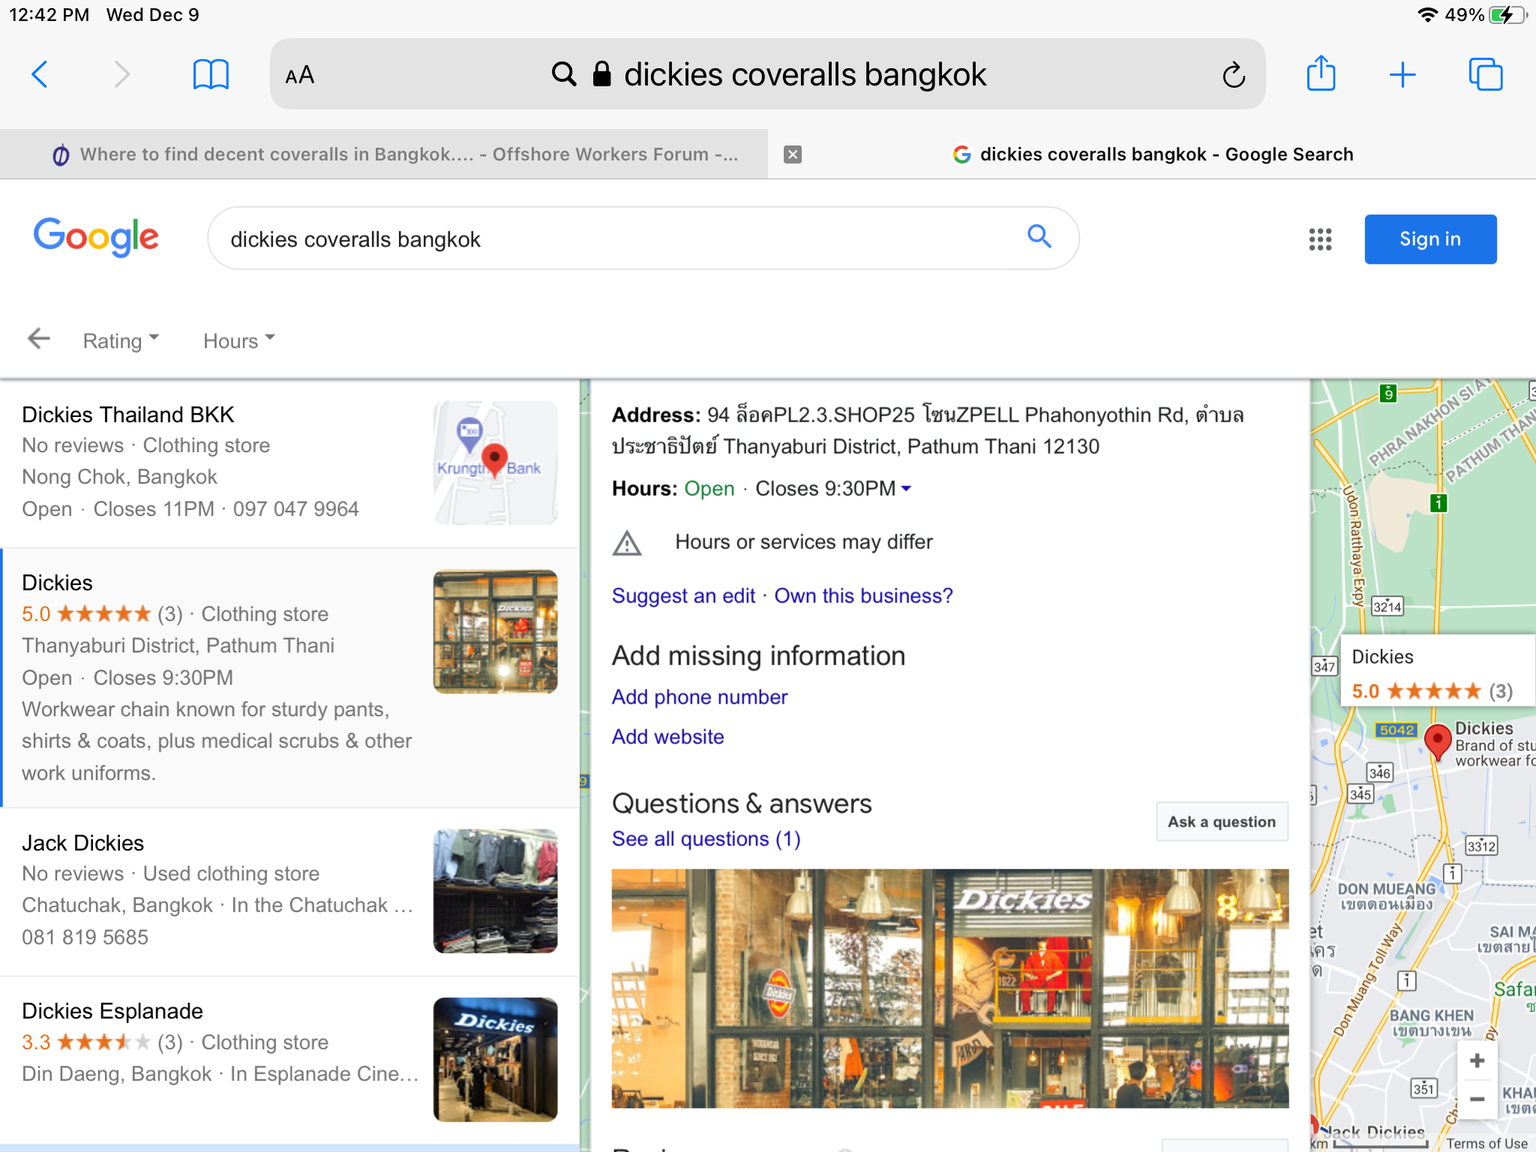The height and width of the screenshot is (1152, 1536).
Task: Tap phone number 097 047 9964
Action: tap(296, 509)
